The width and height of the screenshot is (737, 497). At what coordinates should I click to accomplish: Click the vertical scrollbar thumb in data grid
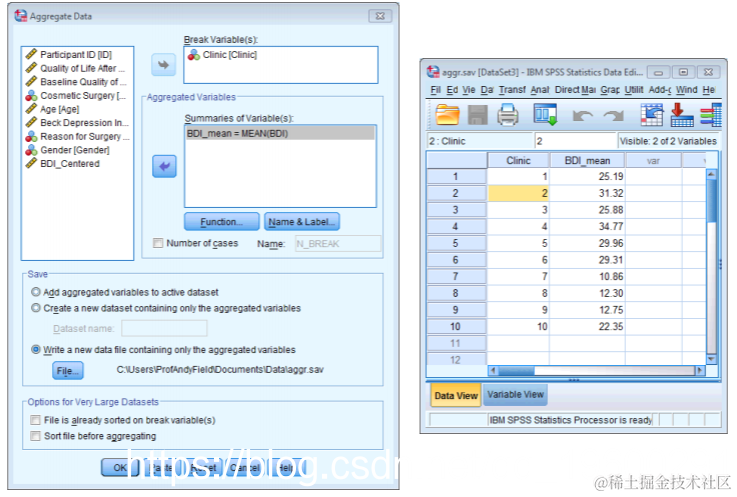(711, 201)
